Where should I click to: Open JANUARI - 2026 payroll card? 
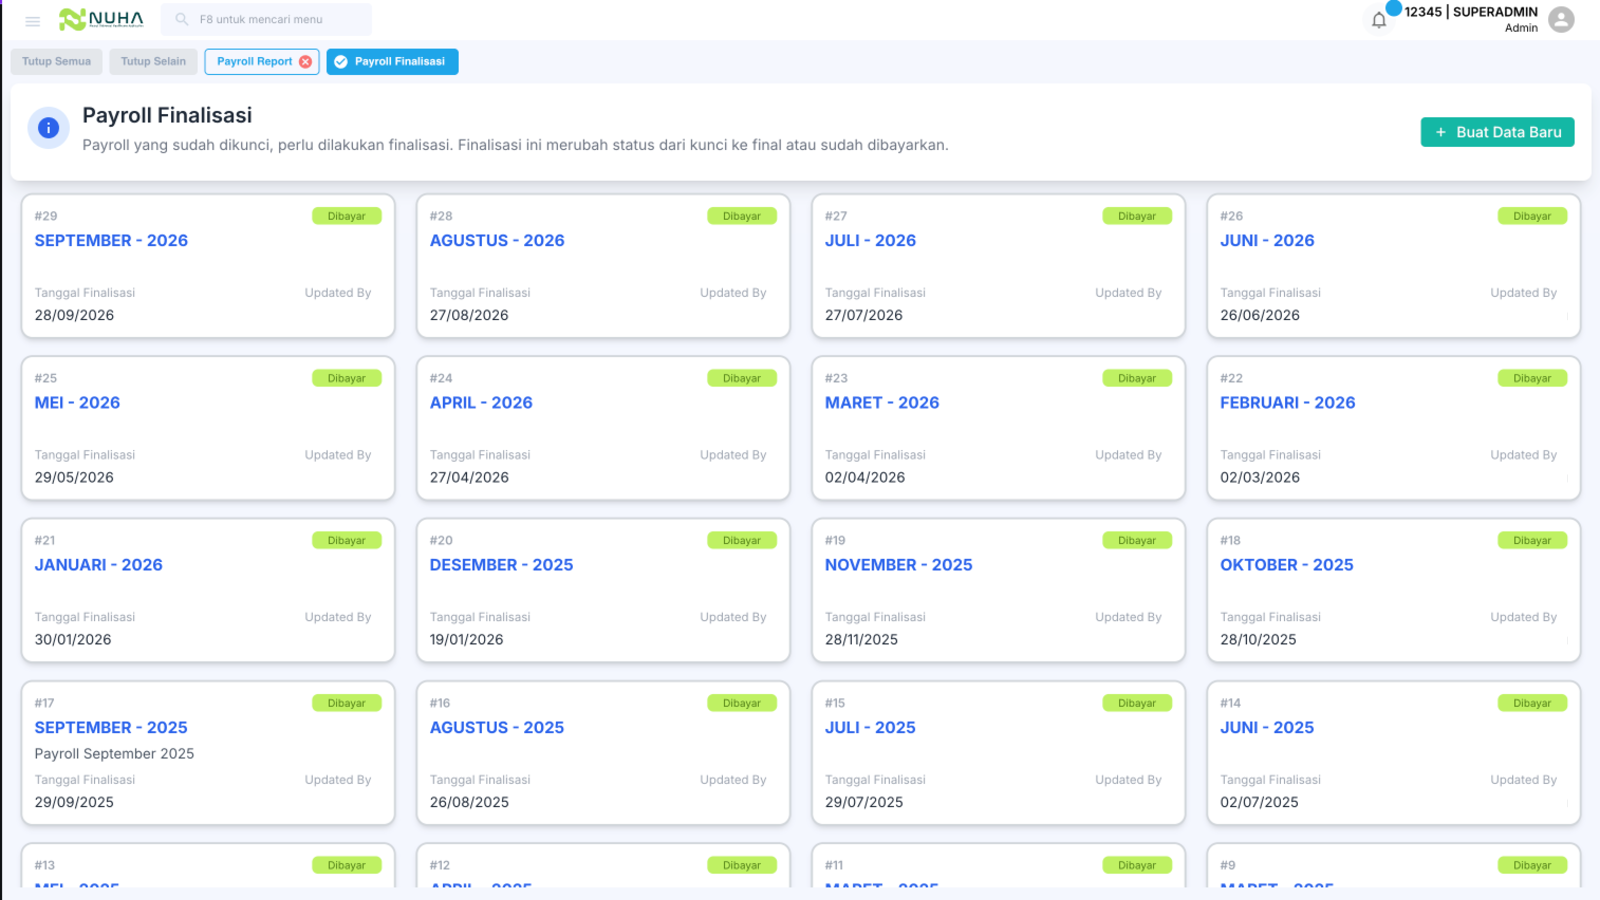[208, 590]
